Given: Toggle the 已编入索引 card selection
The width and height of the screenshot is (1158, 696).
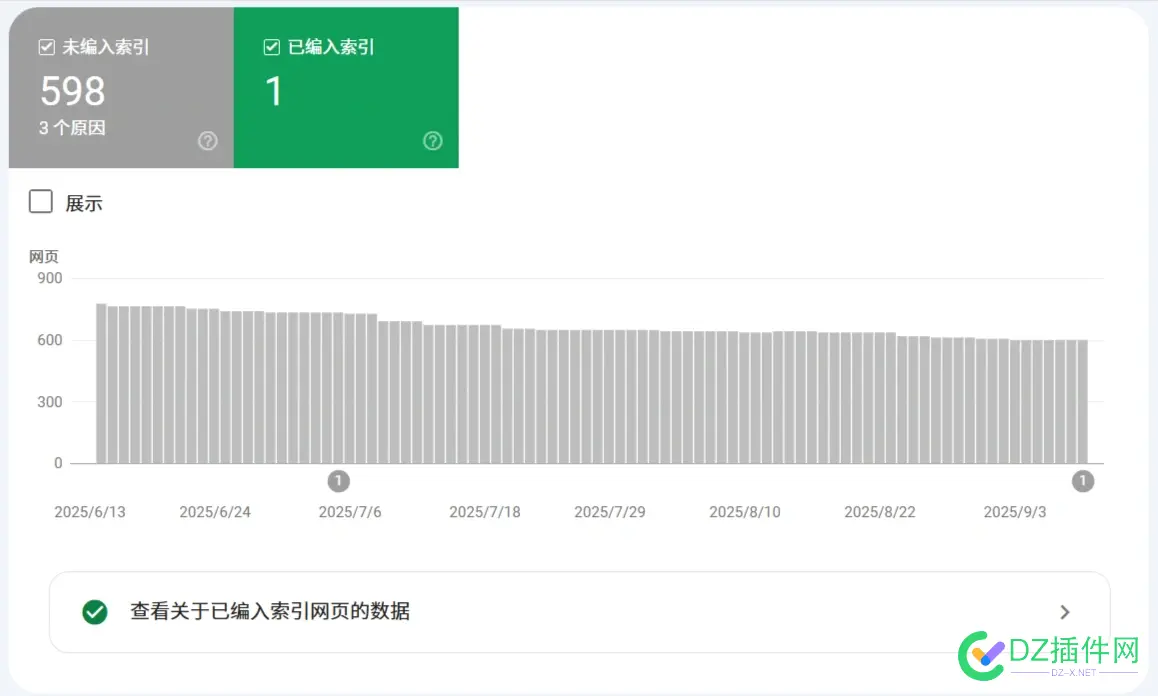Looking at the screenshot, I should point(345,87).
